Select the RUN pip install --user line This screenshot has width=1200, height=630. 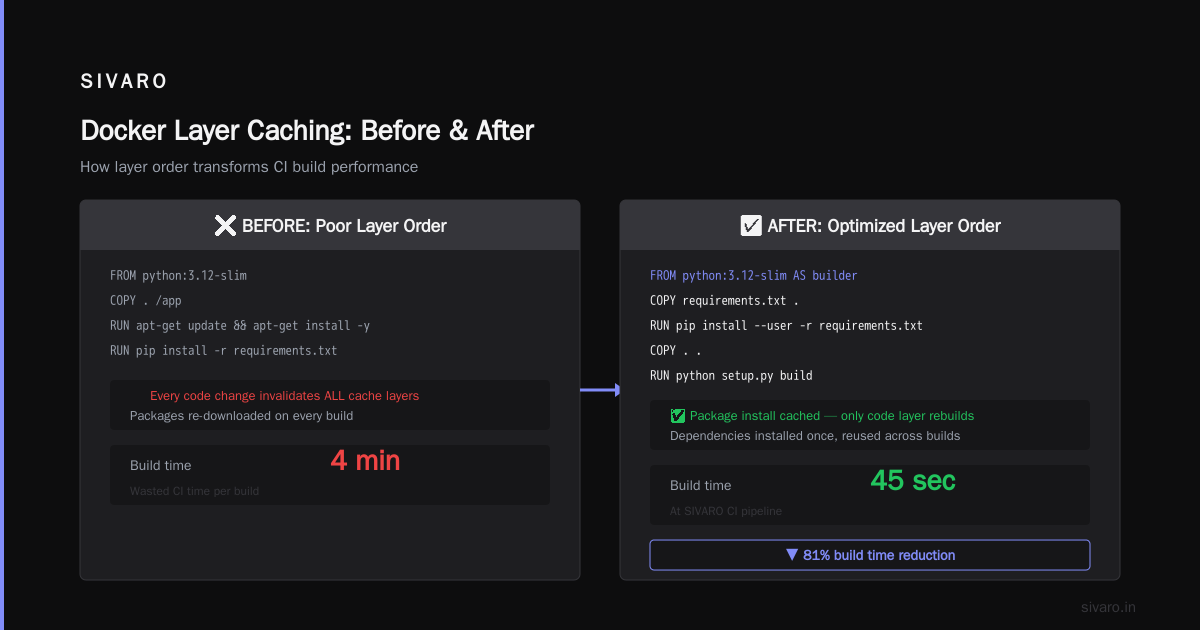coord(786,326)
